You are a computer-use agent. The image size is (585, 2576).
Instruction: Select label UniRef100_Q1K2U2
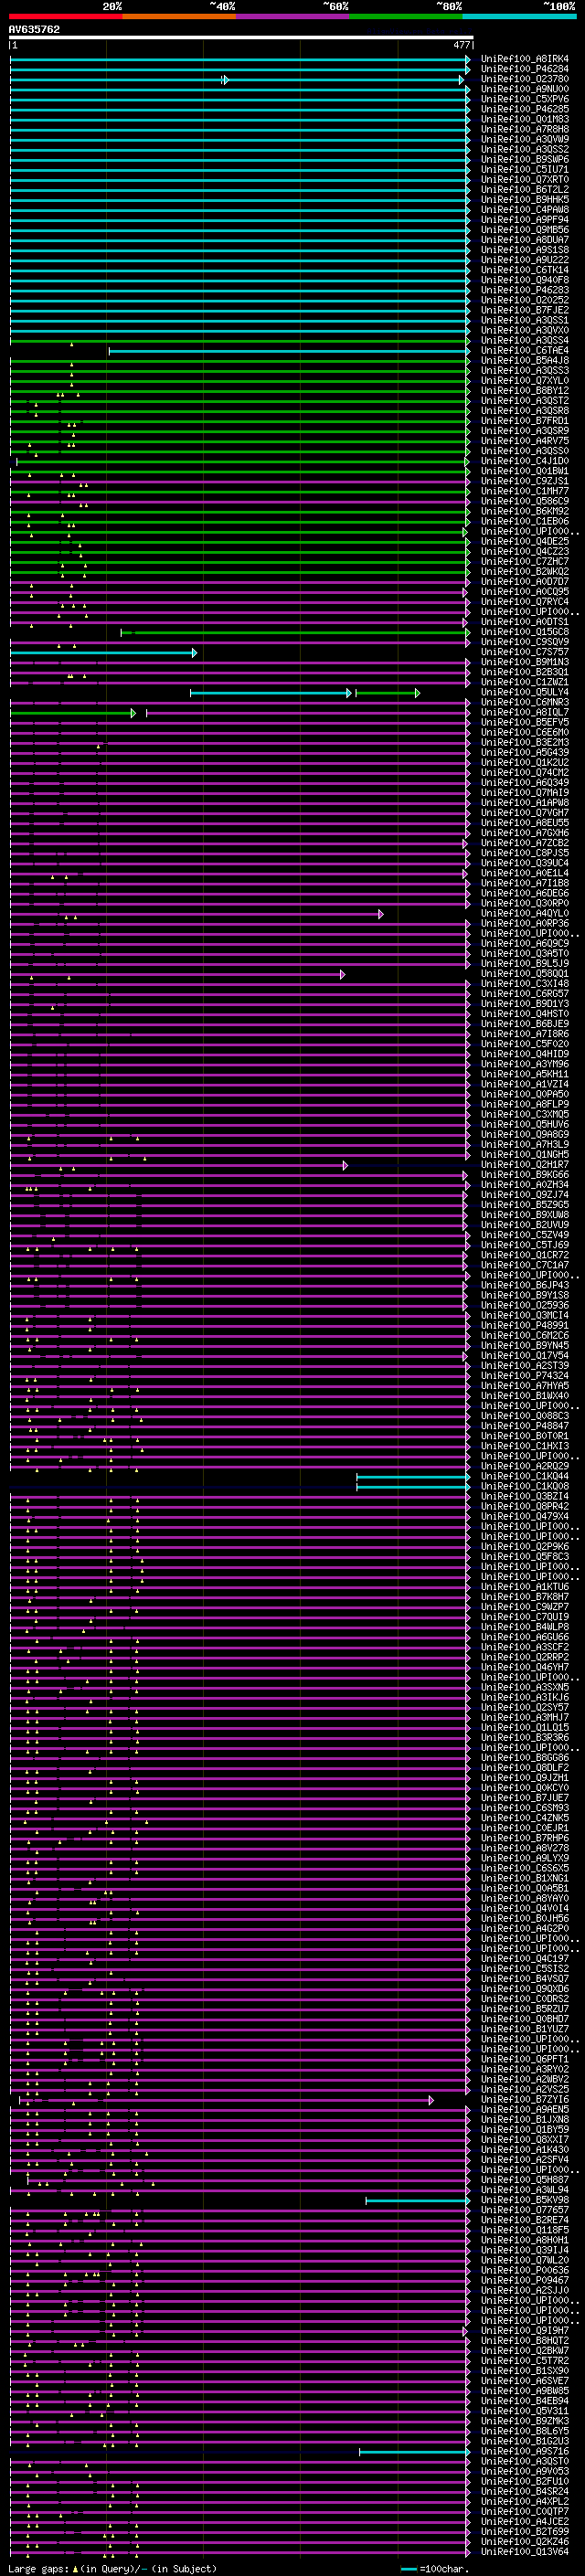click(x=525, y=762)
